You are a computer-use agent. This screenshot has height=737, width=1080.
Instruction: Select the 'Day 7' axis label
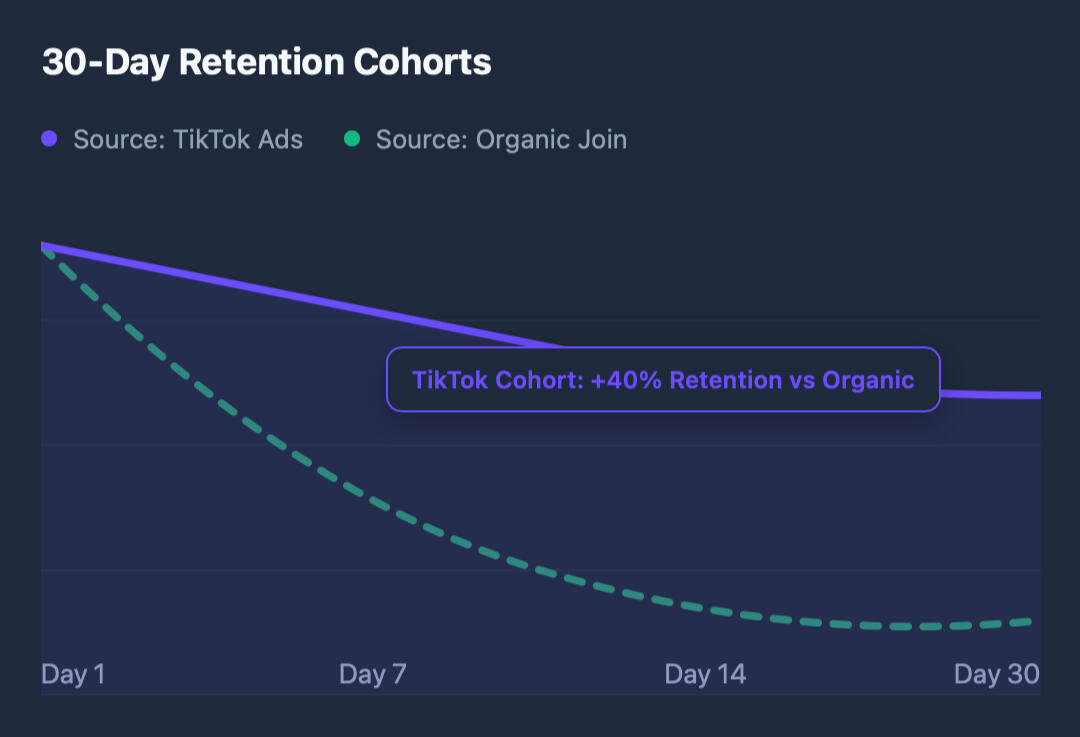pyautogui.click(x=373, y=674)
